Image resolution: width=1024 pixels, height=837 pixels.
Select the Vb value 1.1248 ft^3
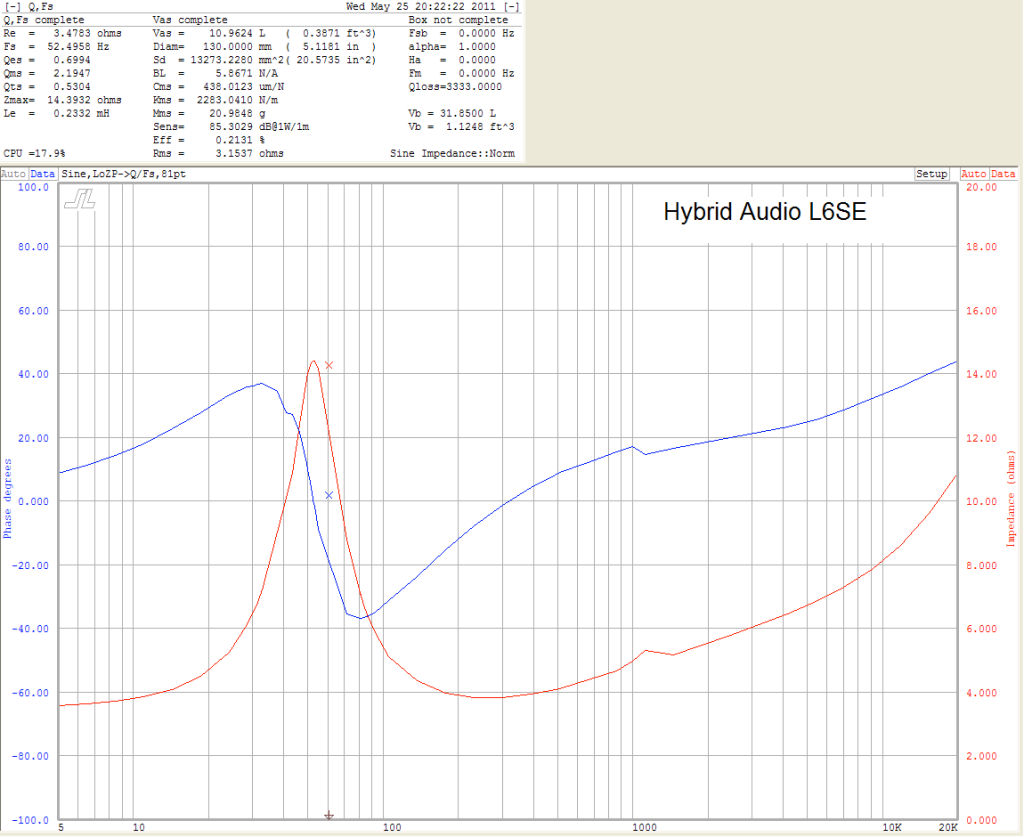(x=480, y=127)
